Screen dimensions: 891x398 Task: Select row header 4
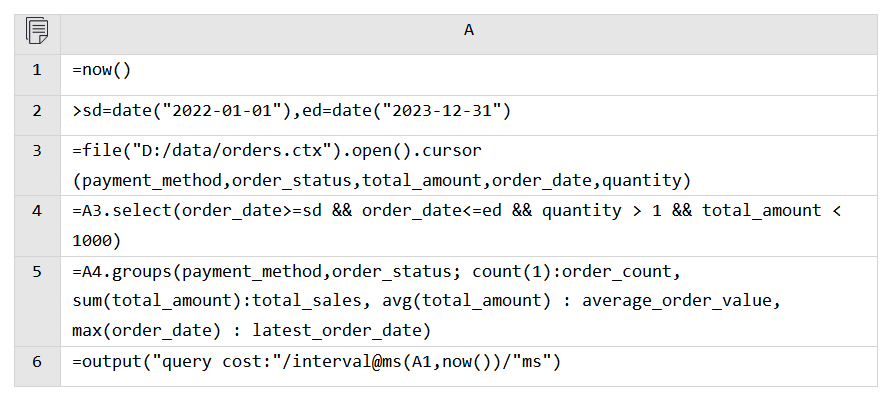point(37,226)
